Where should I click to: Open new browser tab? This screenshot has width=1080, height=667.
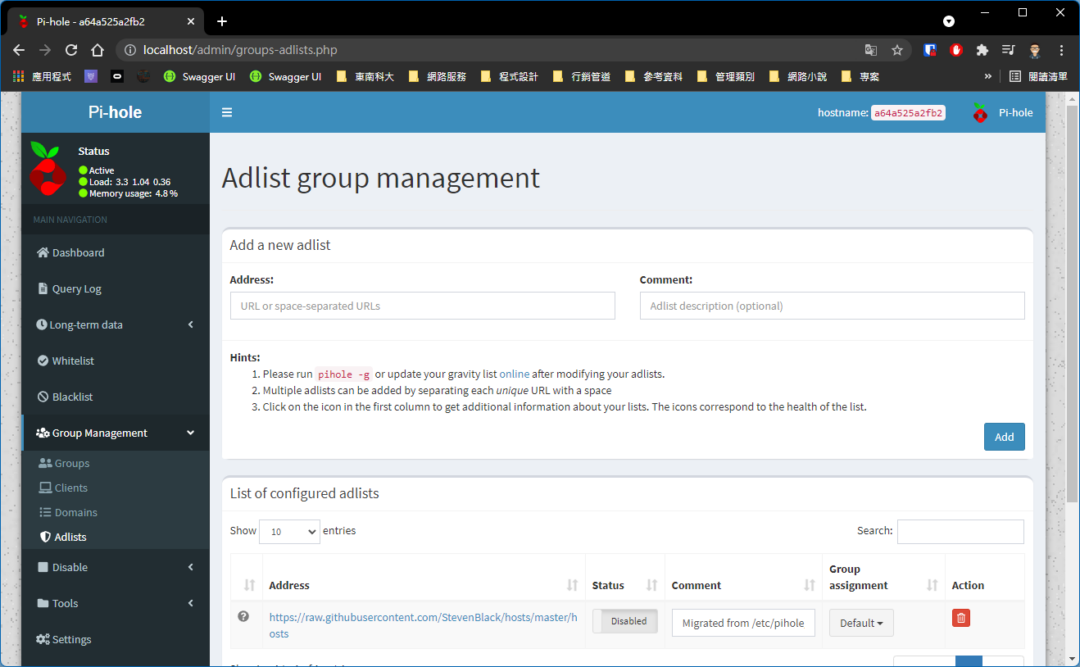click(x=222, y=21)
